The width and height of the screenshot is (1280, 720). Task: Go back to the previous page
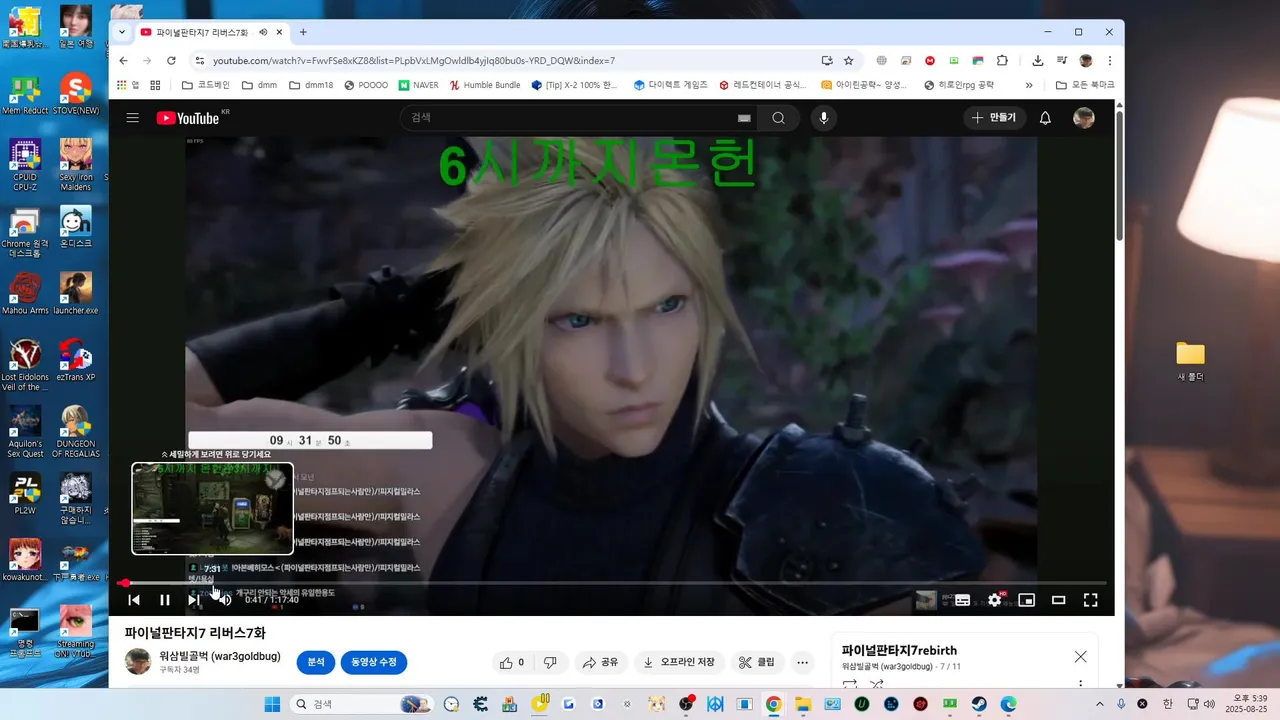tap(123, 60)
